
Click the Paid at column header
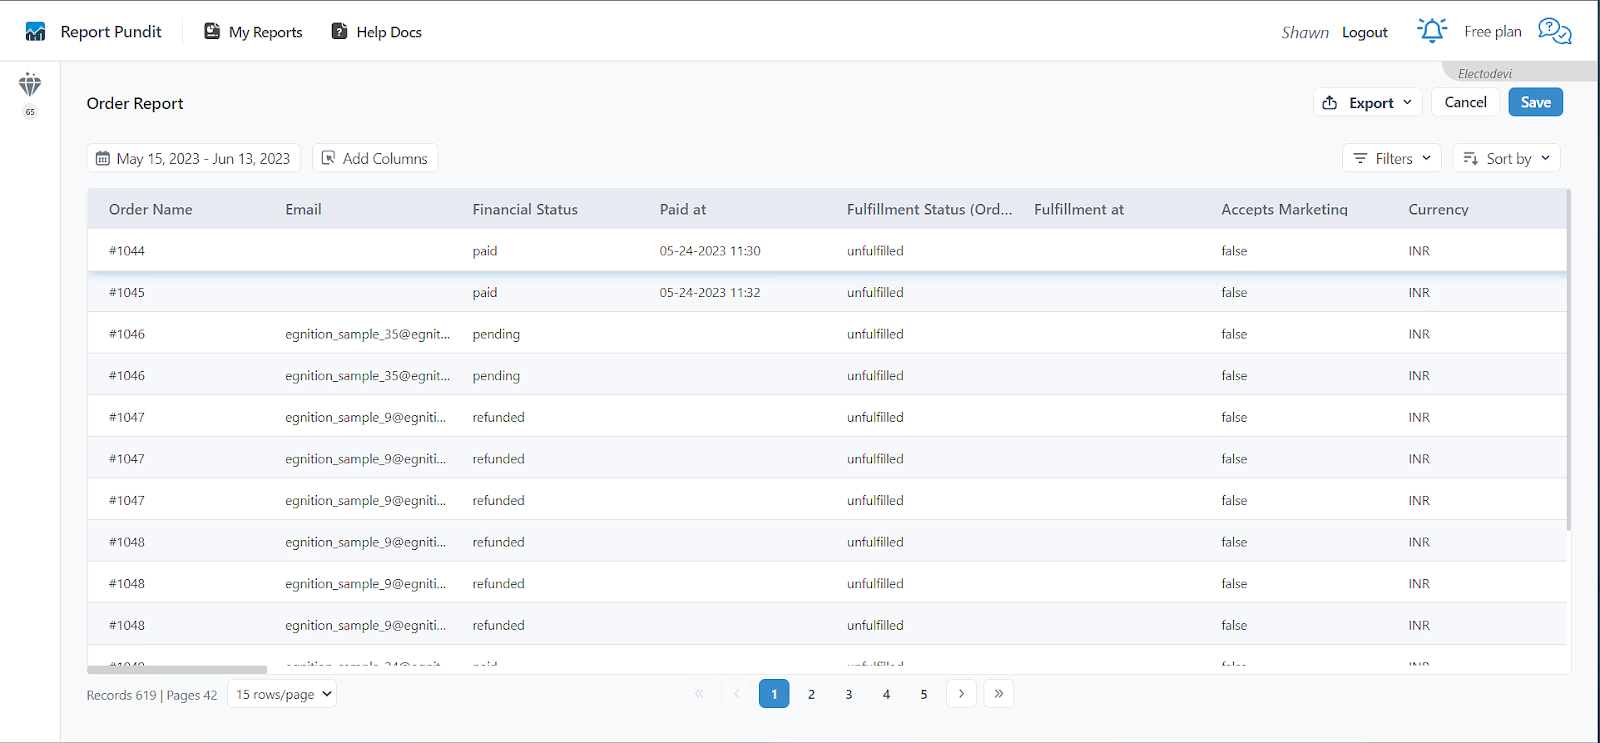(683, 209)
